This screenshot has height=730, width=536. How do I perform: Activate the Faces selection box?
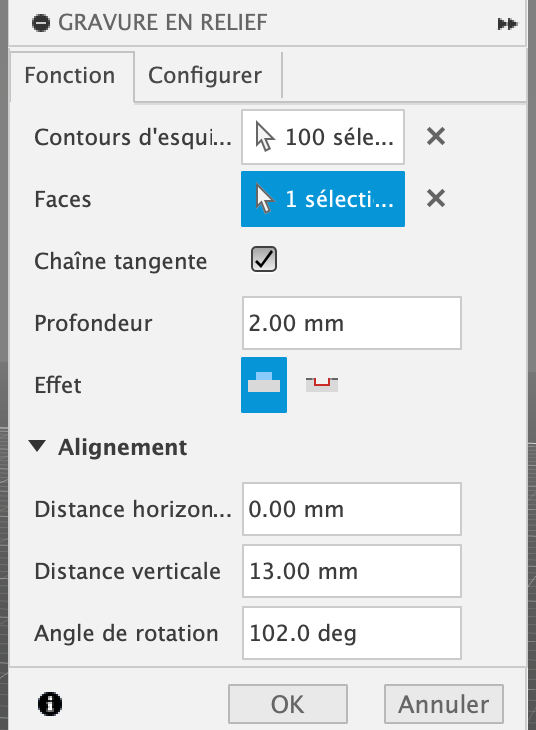(323, 199)
